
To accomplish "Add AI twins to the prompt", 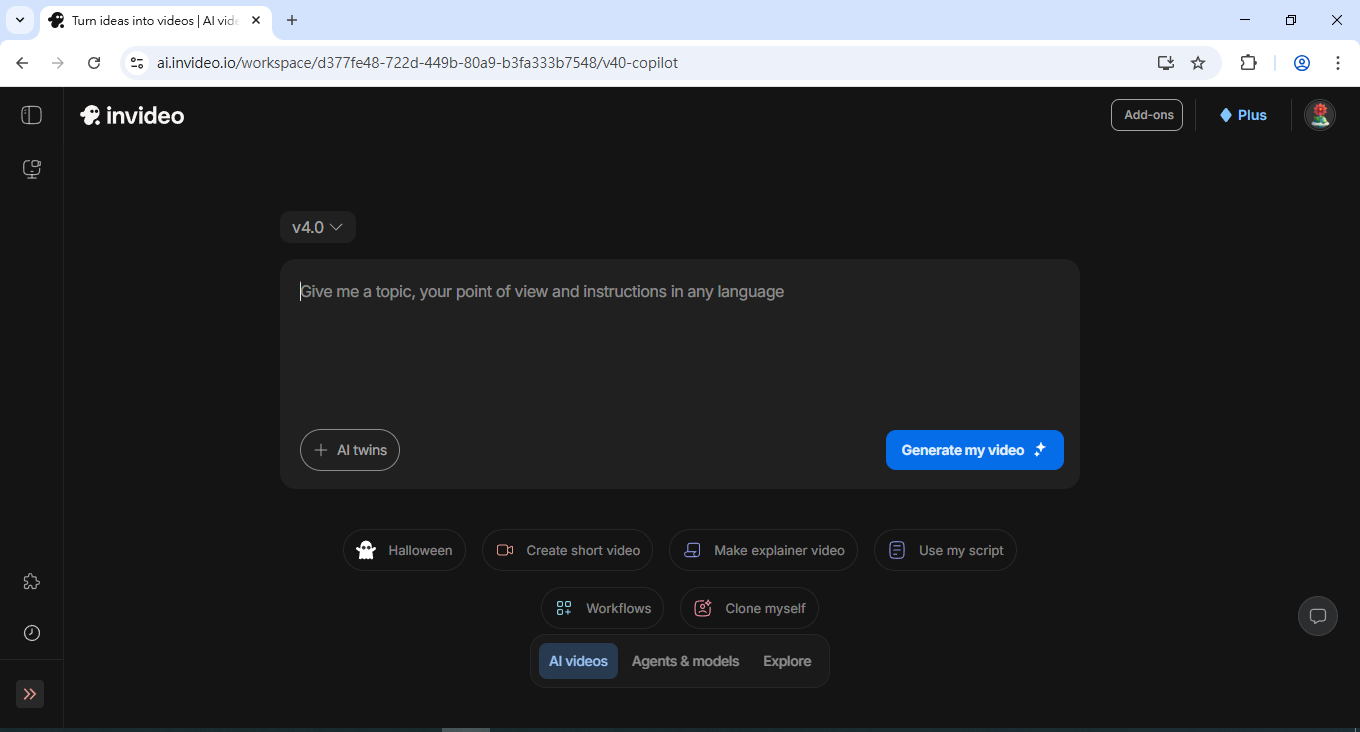I will tap(350, 450).
